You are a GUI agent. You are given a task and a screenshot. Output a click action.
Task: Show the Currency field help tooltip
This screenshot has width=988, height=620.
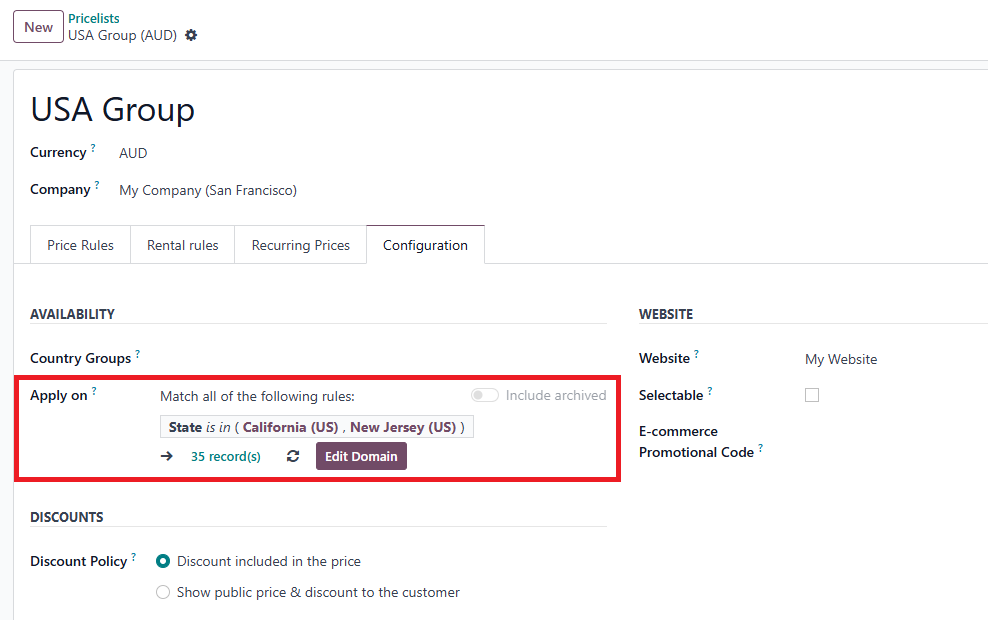click(93, 149)
